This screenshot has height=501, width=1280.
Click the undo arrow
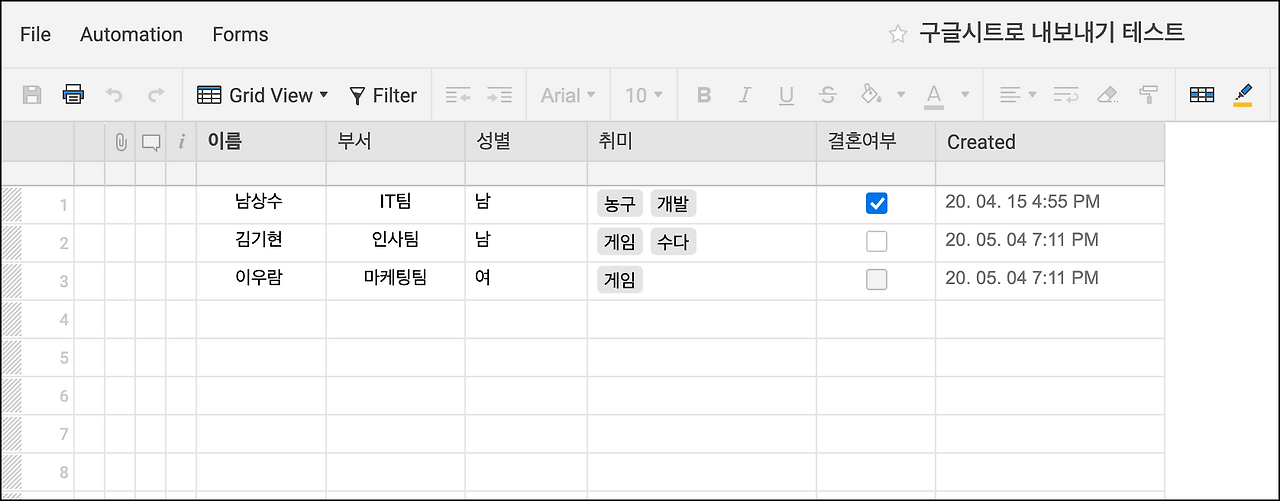(114, 95)
